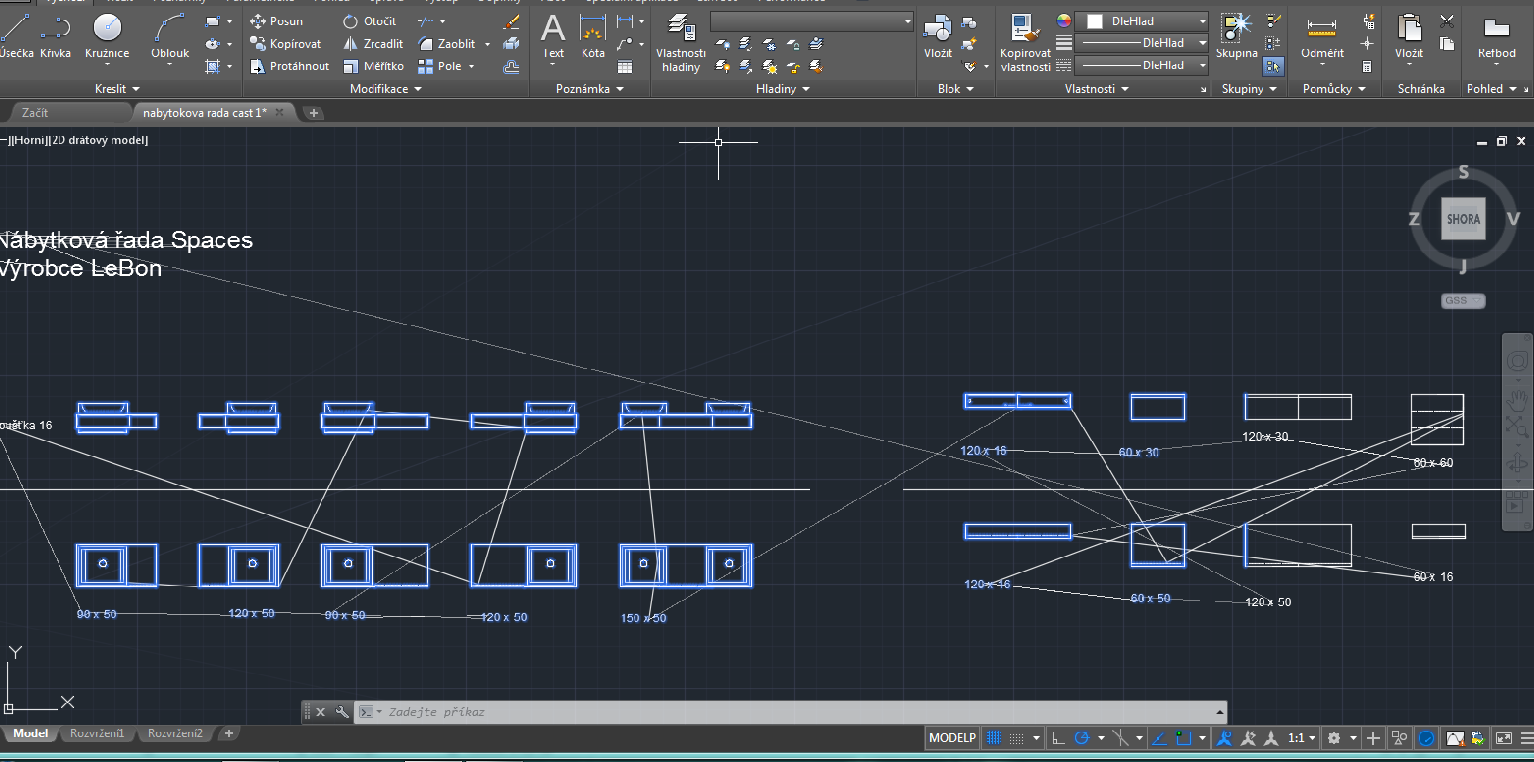This screenshot has width=1534, height=762.
Task: Open Vlastnosti hladiny layer properties
Action: pos(681,45)
